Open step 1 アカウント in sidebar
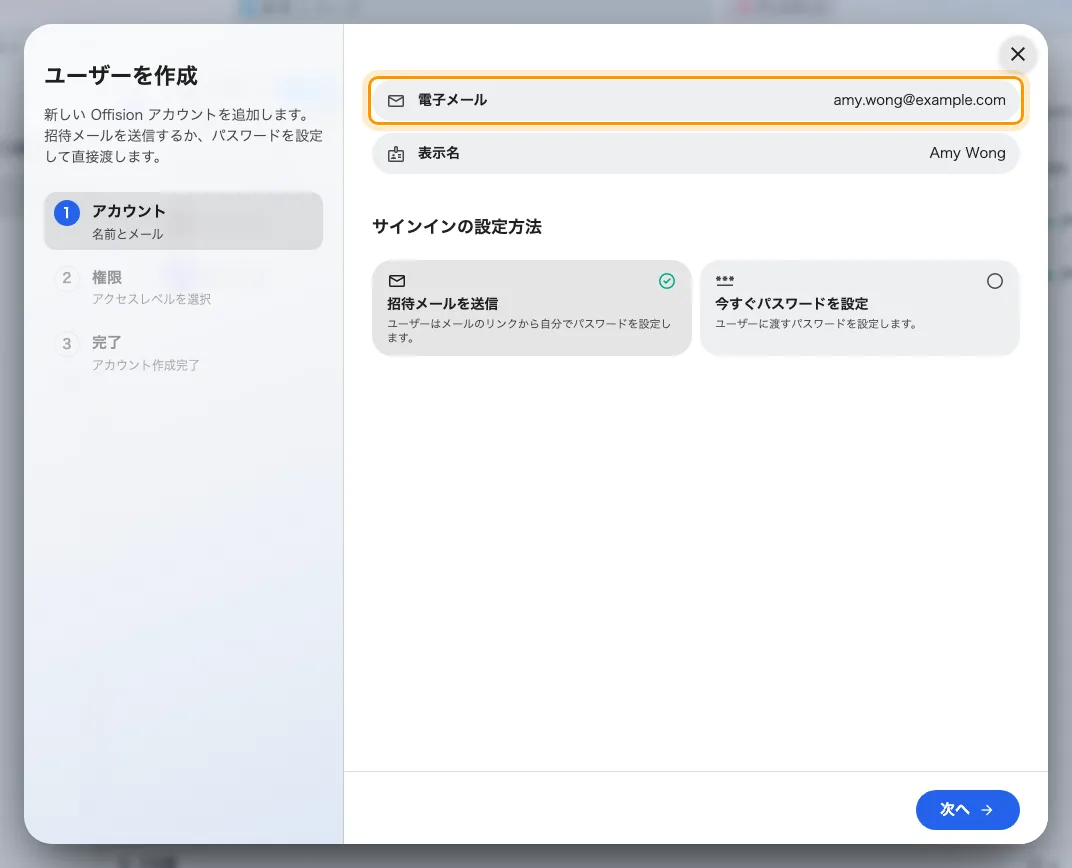This screenshot has width=1072, height=868. [183, 221]
